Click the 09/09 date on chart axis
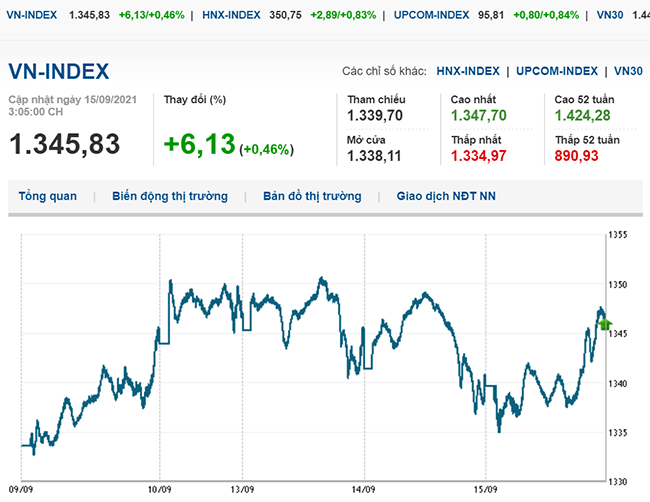The width and height of the screenshot is (650, 502). click(21, 490)
